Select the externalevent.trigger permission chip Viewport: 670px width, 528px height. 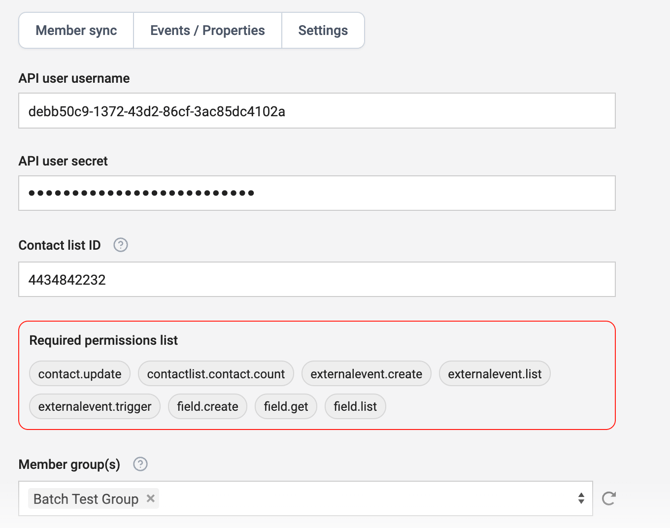click(95, 407)
